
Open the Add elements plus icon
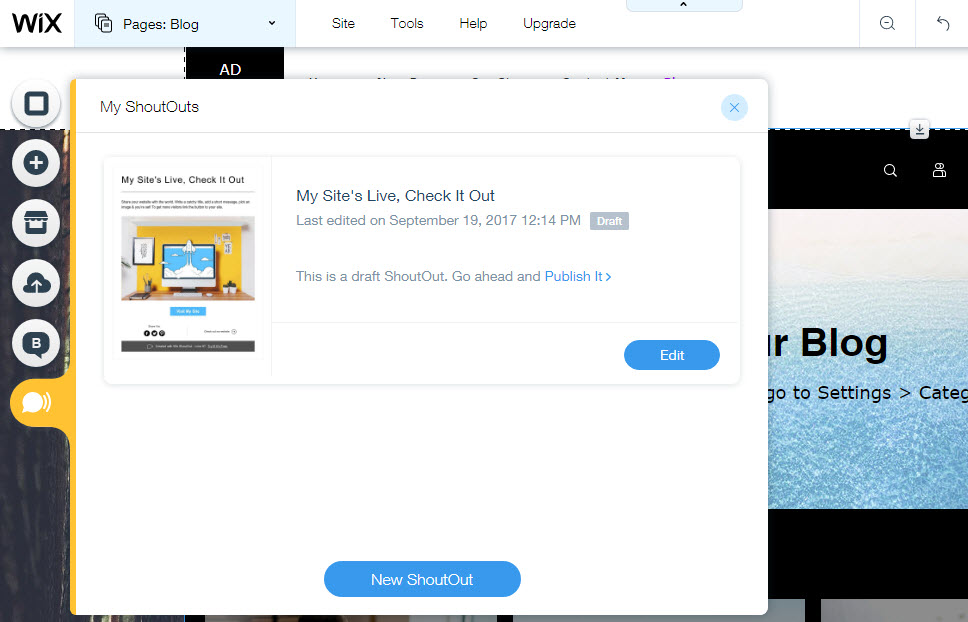[x=36, y=163]
